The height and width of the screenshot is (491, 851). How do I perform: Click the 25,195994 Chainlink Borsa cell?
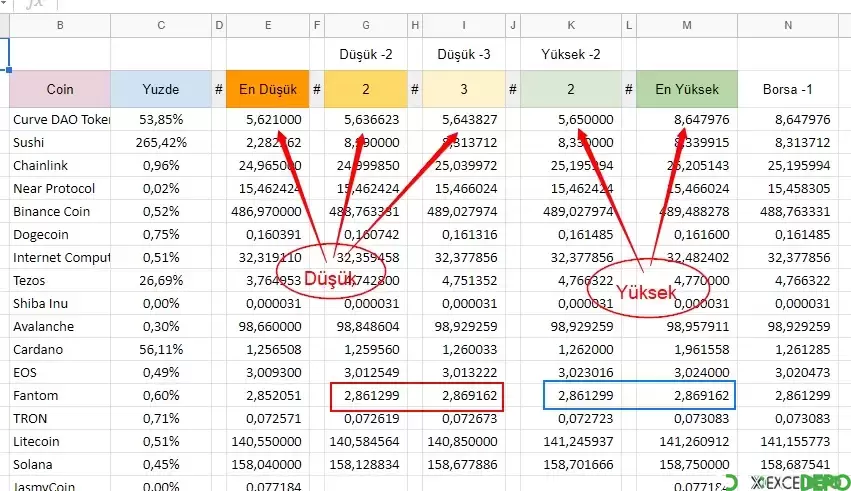[788, 165]
